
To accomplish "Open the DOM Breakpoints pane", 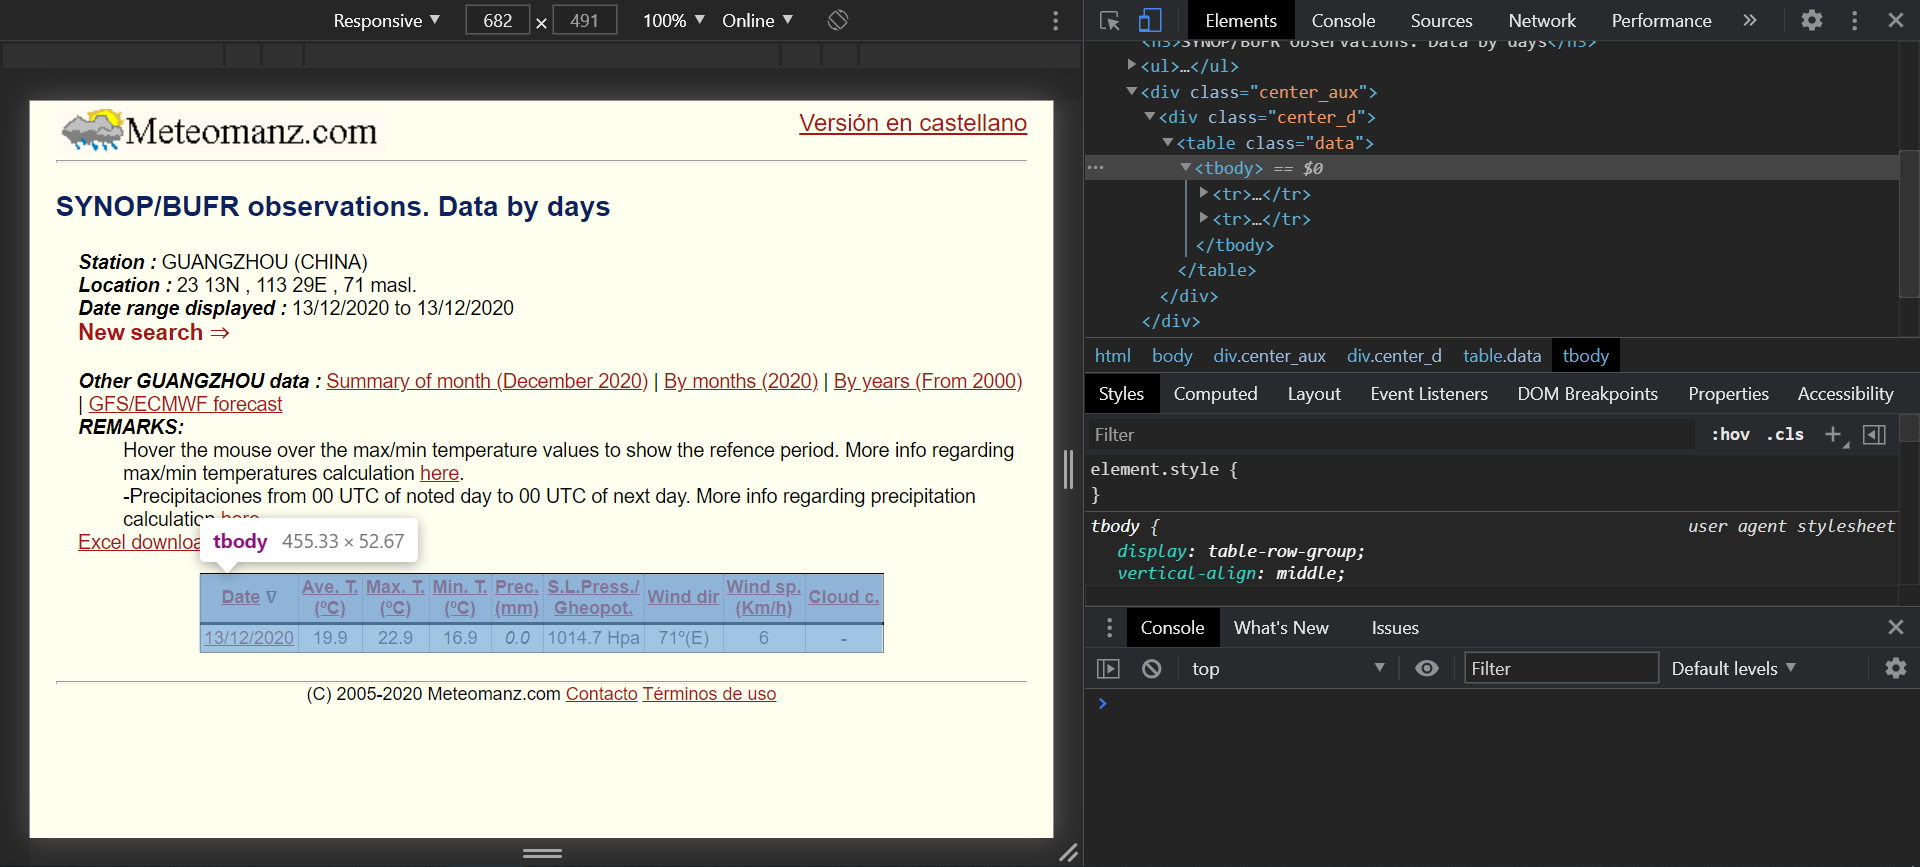I will click(1587, 394).
